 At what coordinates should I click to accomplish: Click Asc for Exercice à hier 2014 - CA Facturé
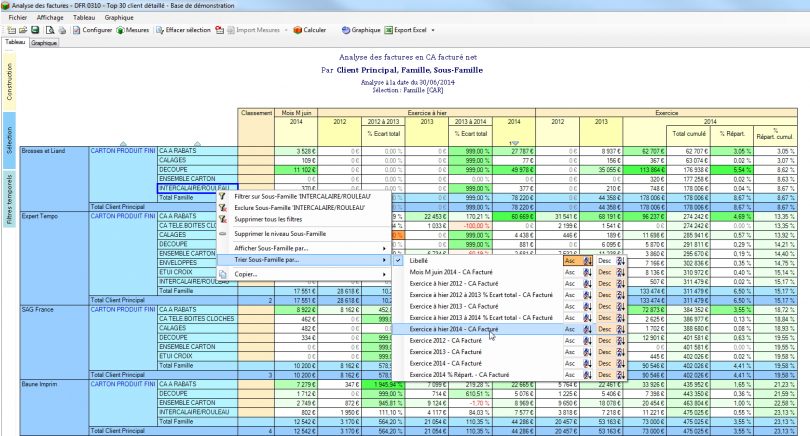pyautogui.click(x=578, y=329)
